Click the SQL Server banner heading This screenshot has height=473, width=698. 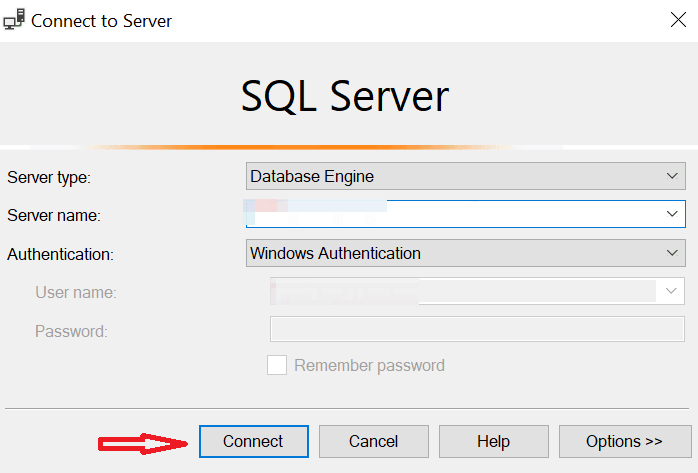coord(345,97)
